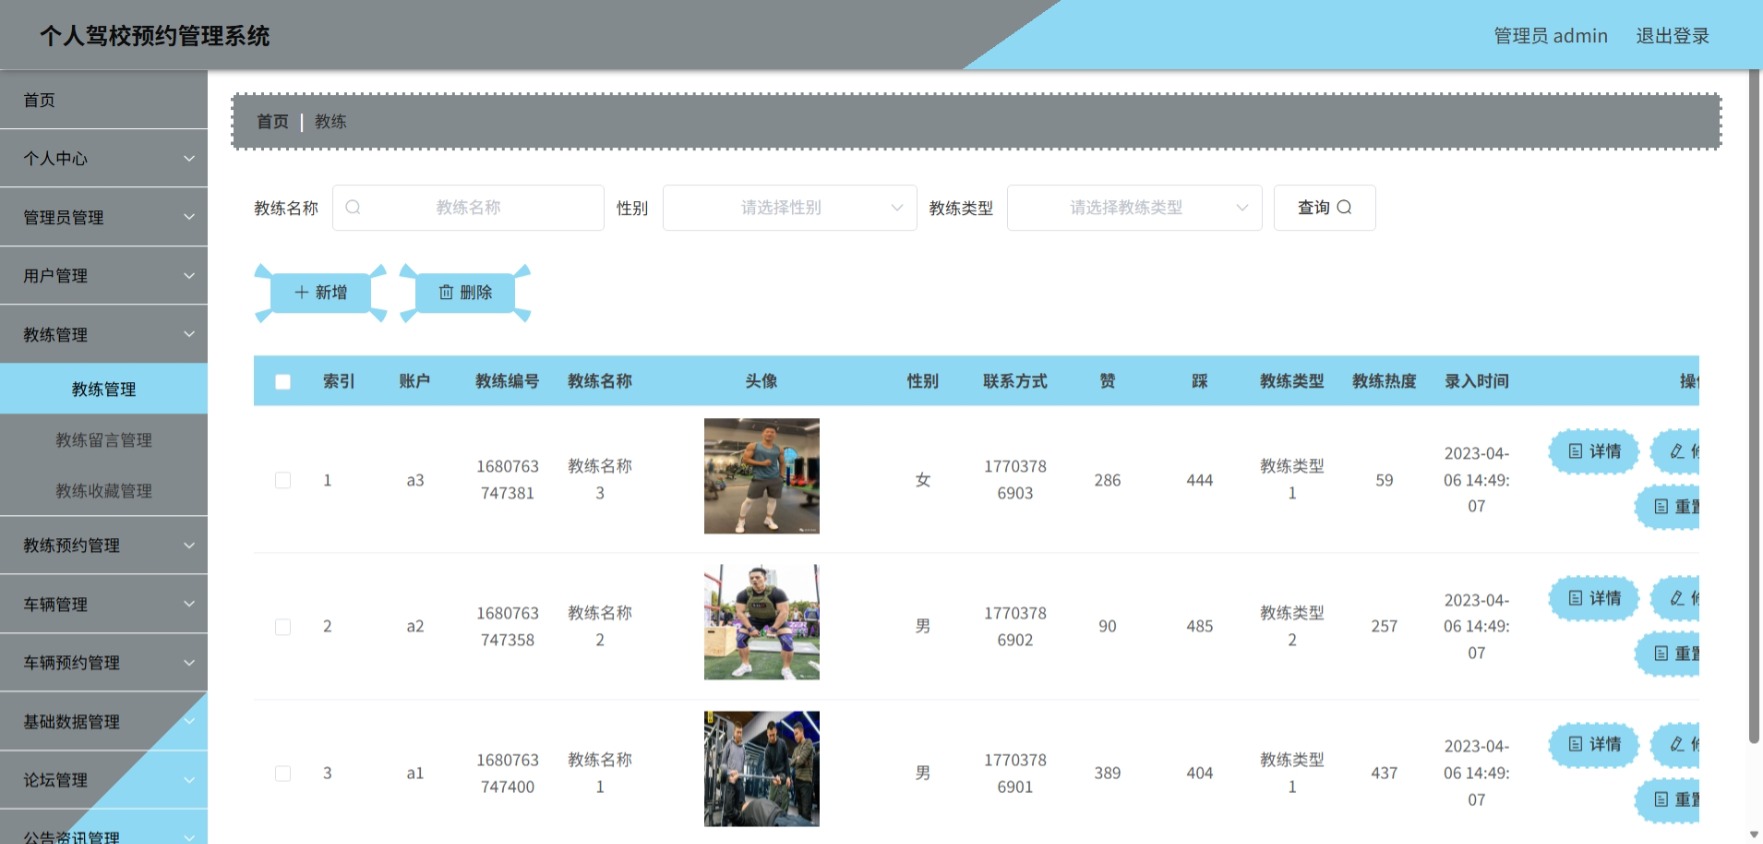Click phone number 17703786903 cell
Viewport: 1763px width, 844px height.
click(1015, 480)
